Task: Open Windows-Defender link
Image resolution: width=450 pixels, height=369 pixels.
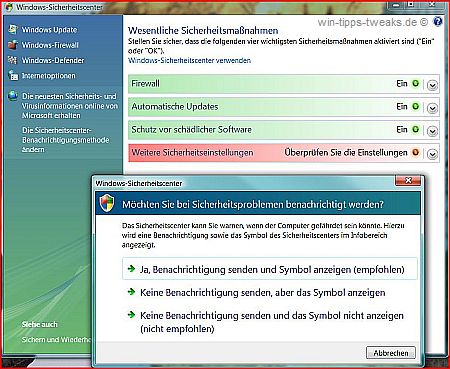Action: (x=53, y=60)
